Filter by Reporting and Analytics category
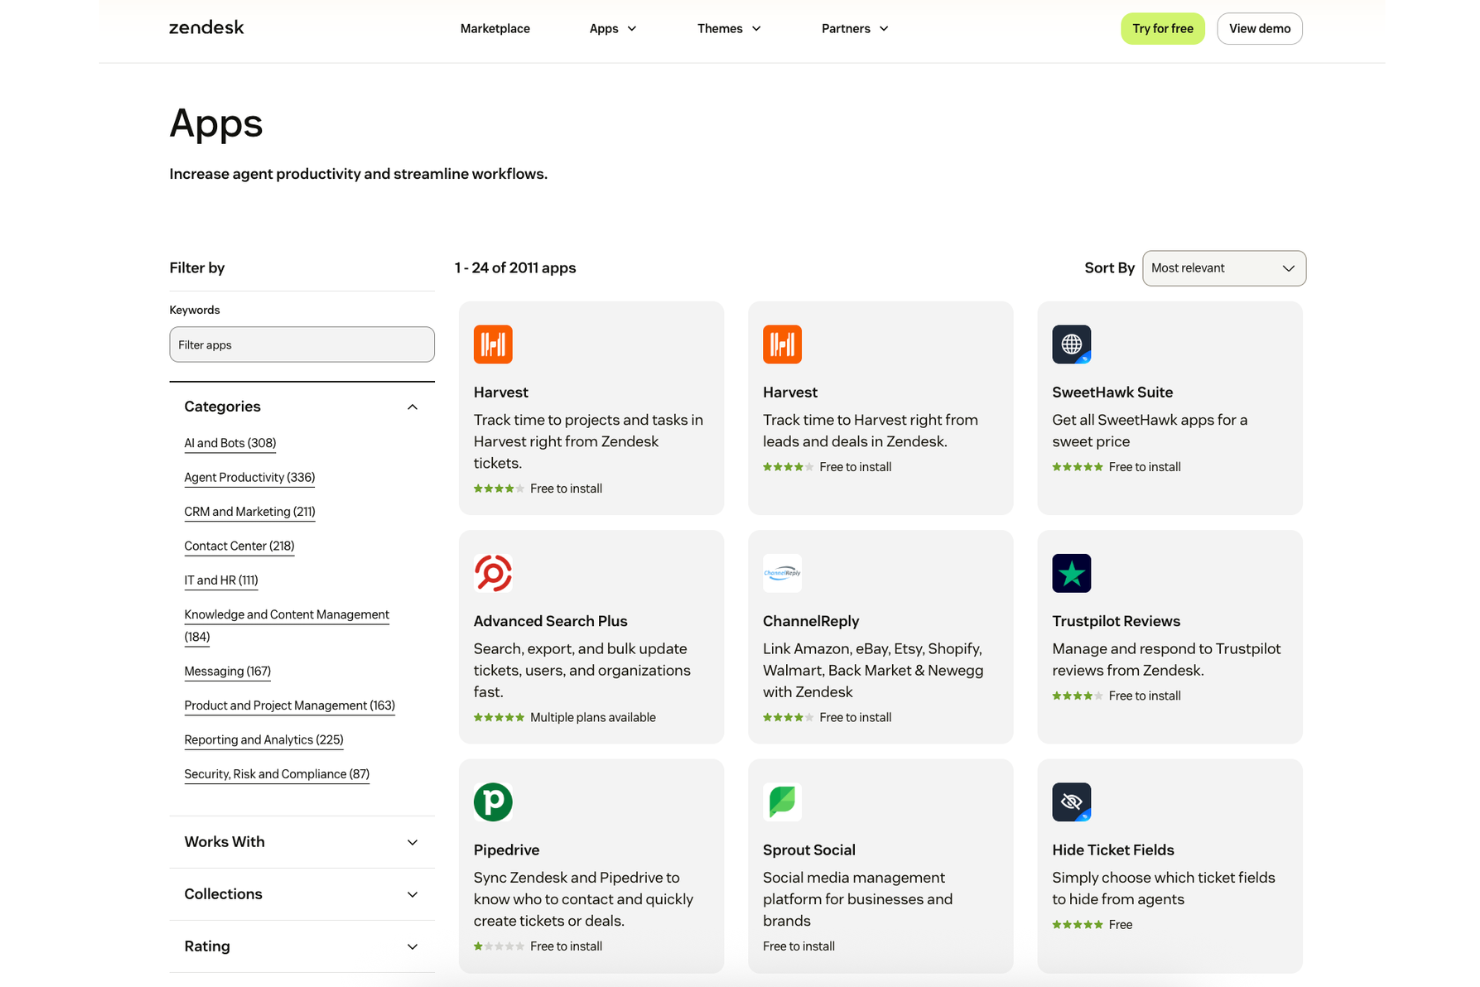Image resolution: width=1480 pixels, height=987 pixels. pyautogui.click(x=263, y=740)
